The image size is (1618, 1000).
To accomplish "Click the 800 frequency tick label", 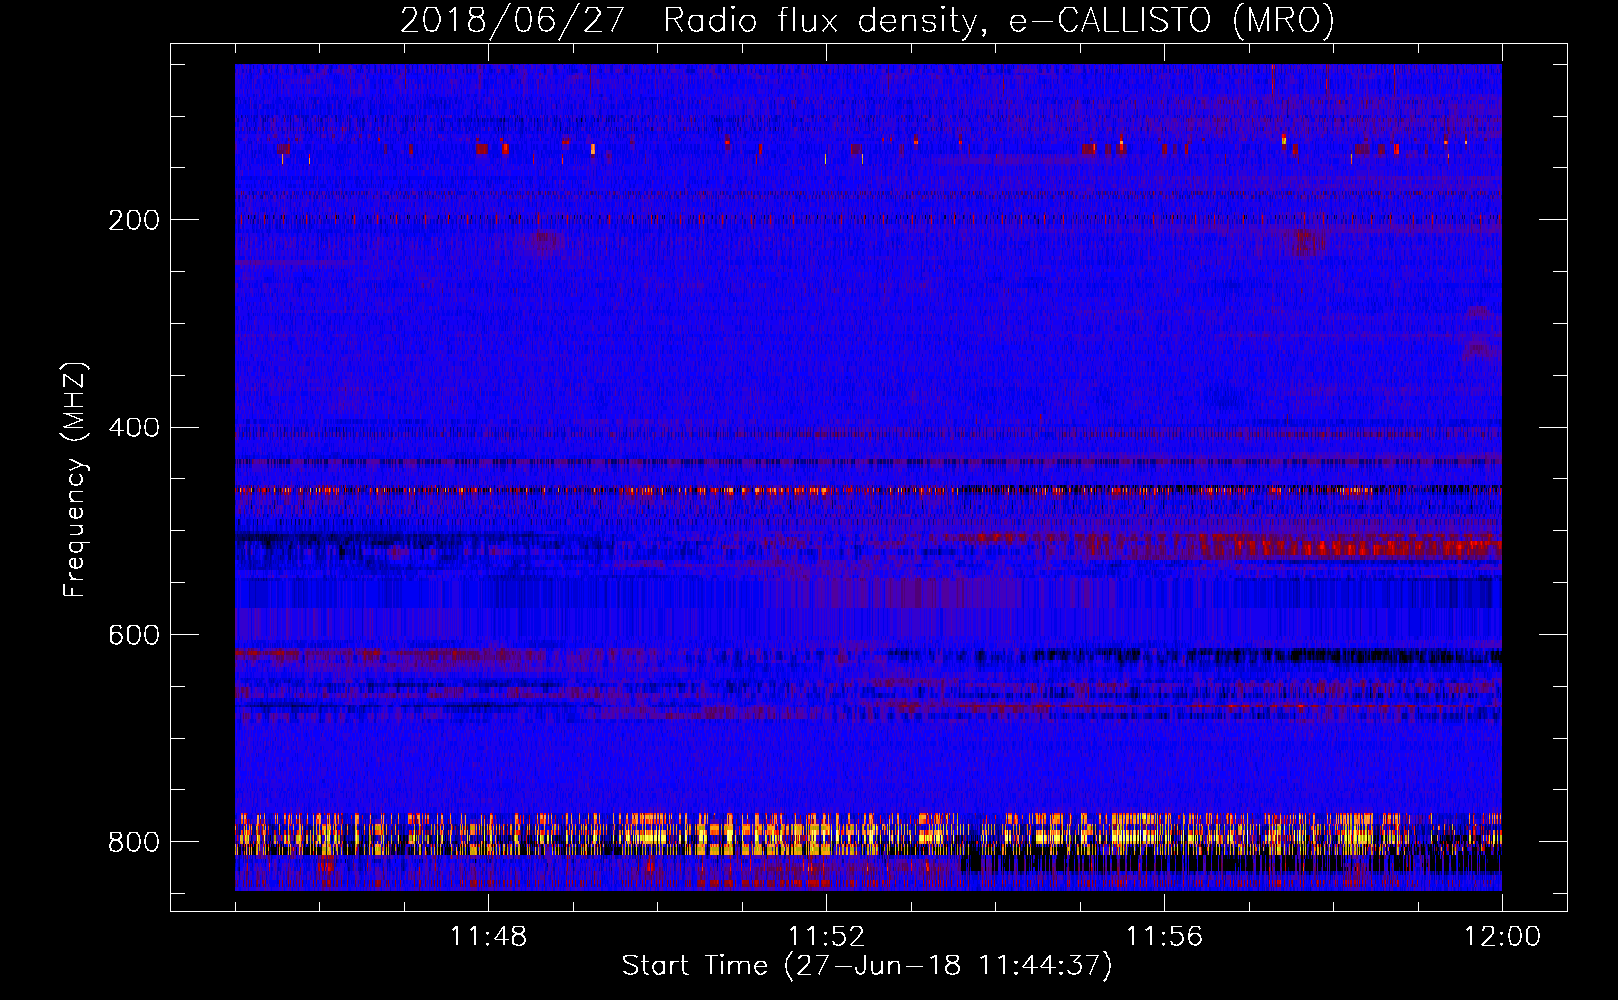I will click(134, 842).
